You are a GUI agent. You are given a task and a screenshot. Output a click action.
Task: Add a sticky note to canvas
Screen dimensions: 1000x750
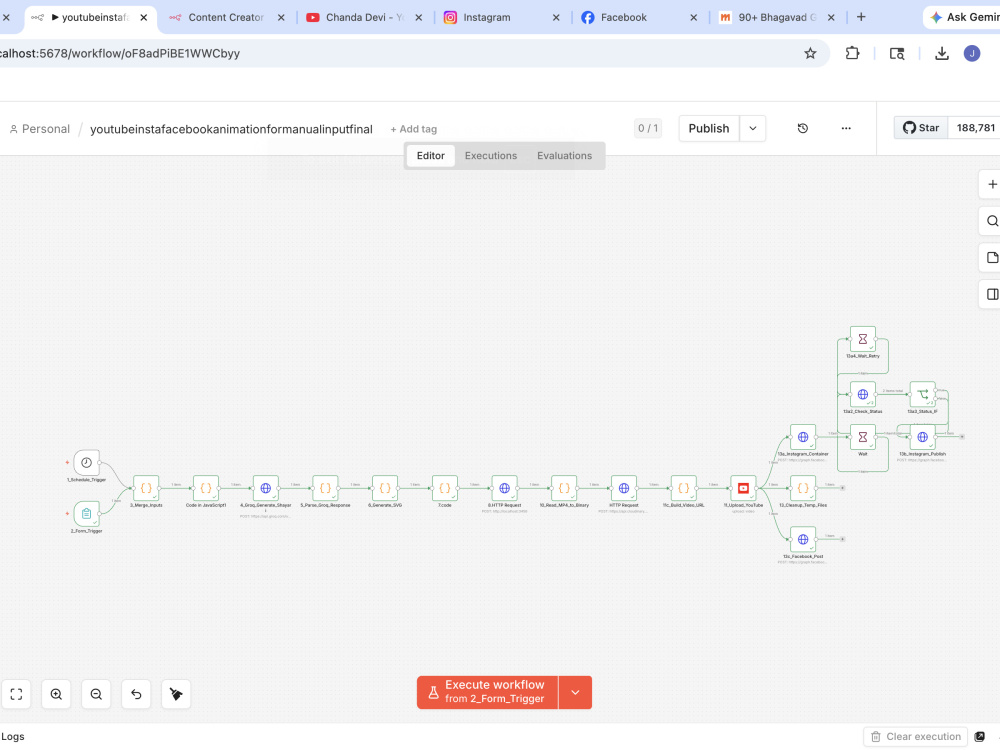pos(992,258)
